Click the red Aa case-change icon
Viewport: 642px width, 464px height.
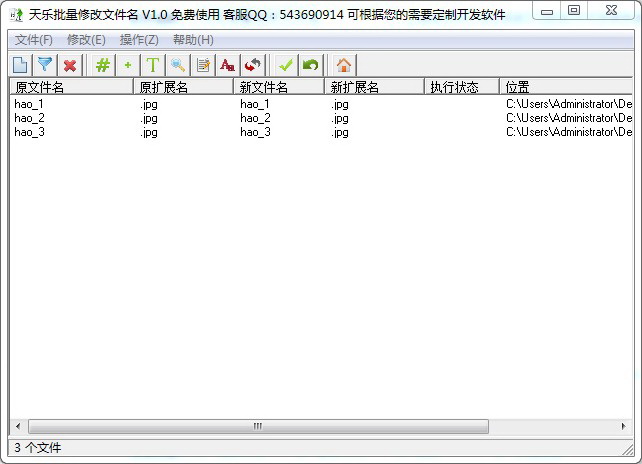(x=228, y=65)
